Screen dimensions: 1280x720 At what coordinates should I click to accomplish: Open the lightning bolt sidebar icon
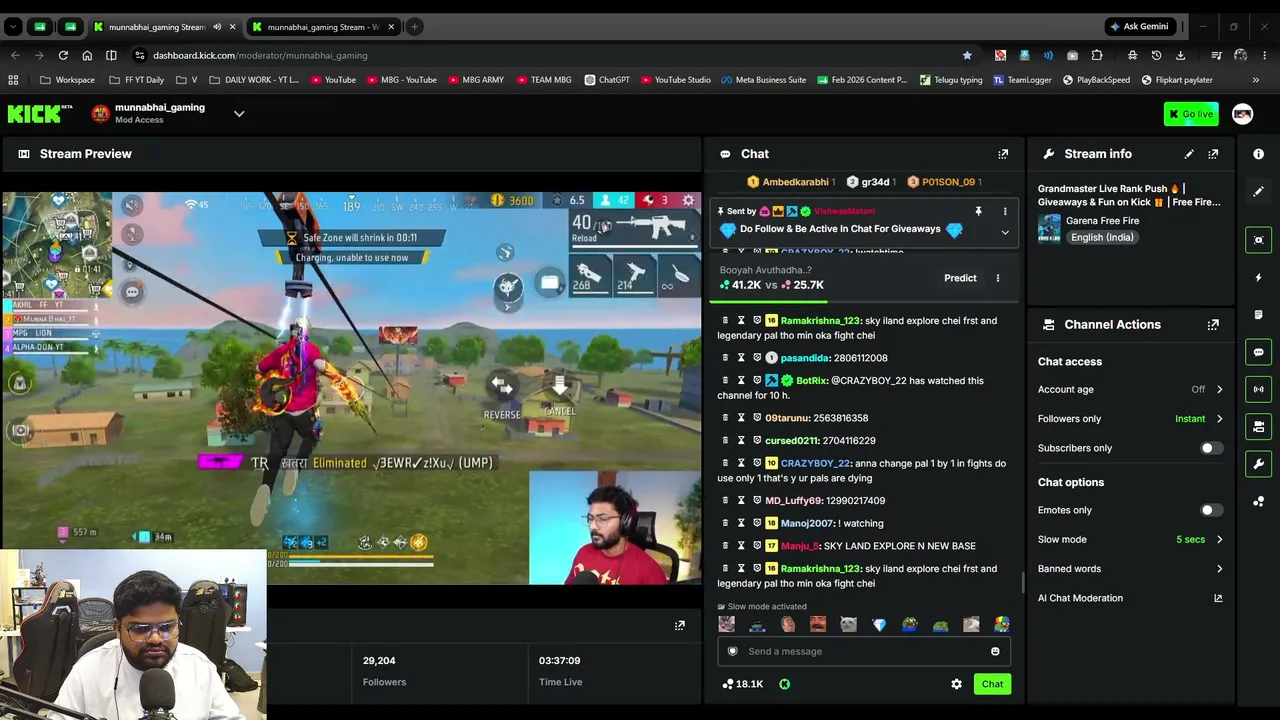coord(1258,277)
